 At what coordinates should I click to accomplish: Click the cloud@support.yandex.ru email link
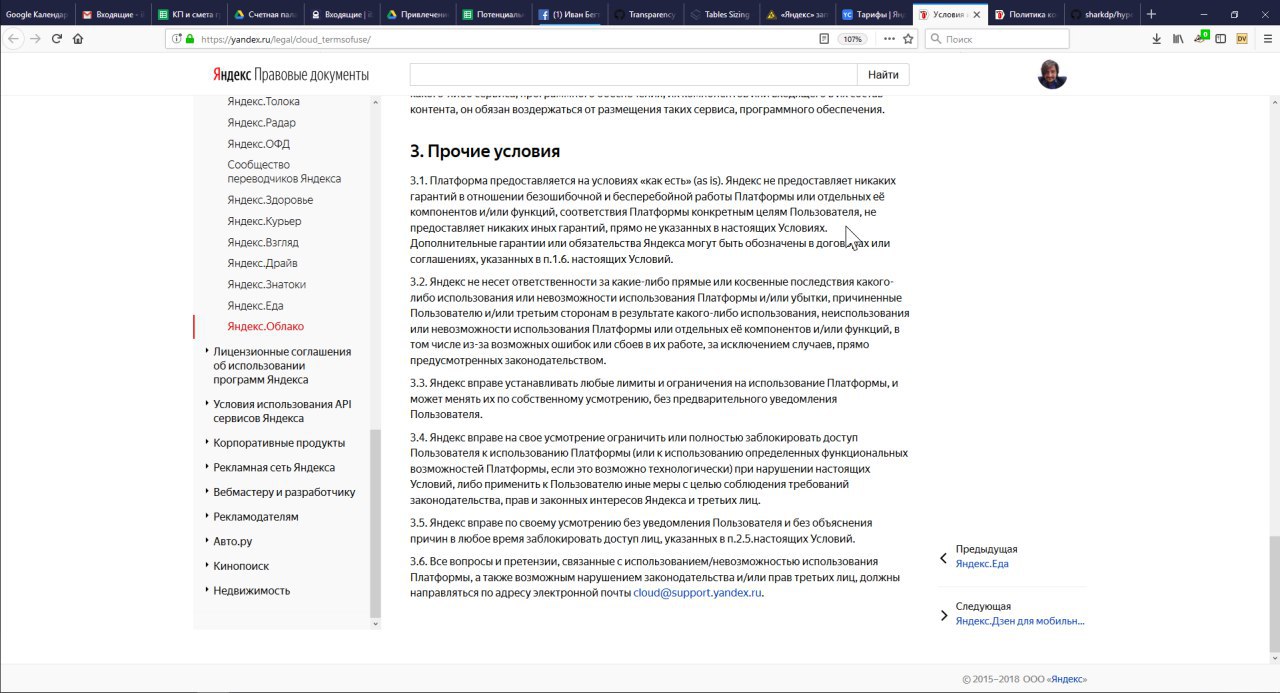tap(698, 593)
